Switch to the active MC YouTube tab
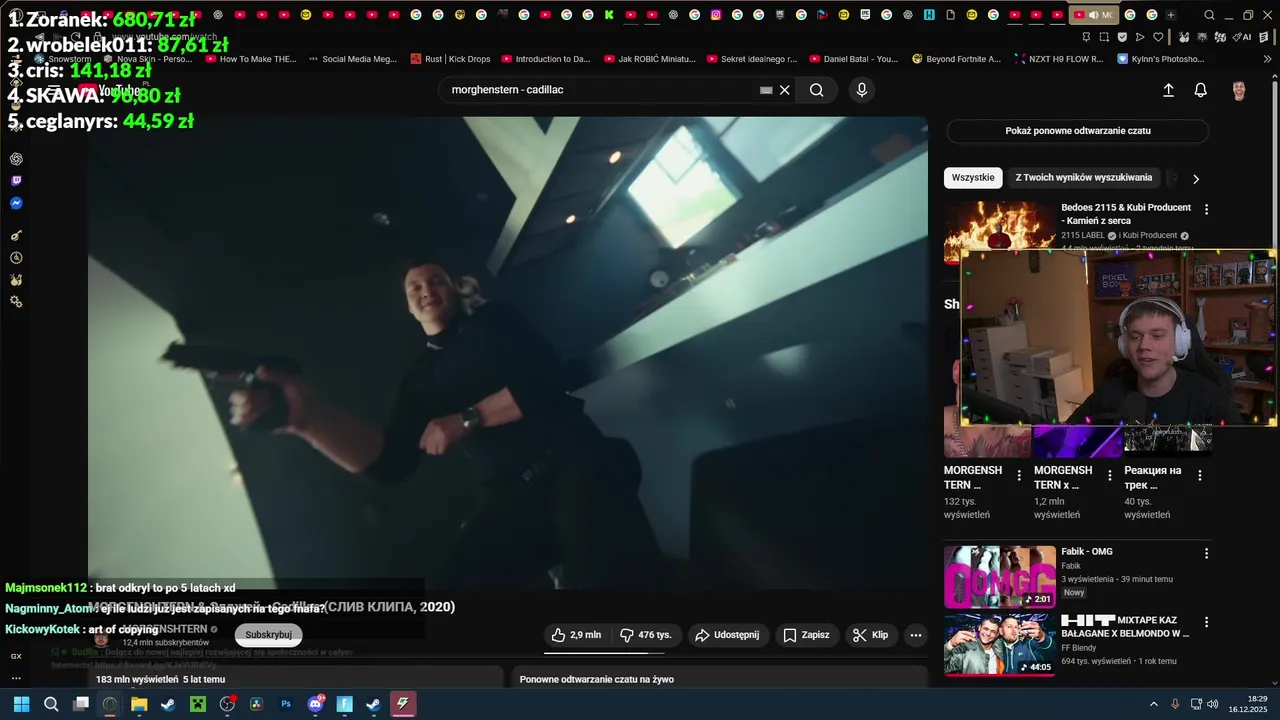 tap(1093, 15)
